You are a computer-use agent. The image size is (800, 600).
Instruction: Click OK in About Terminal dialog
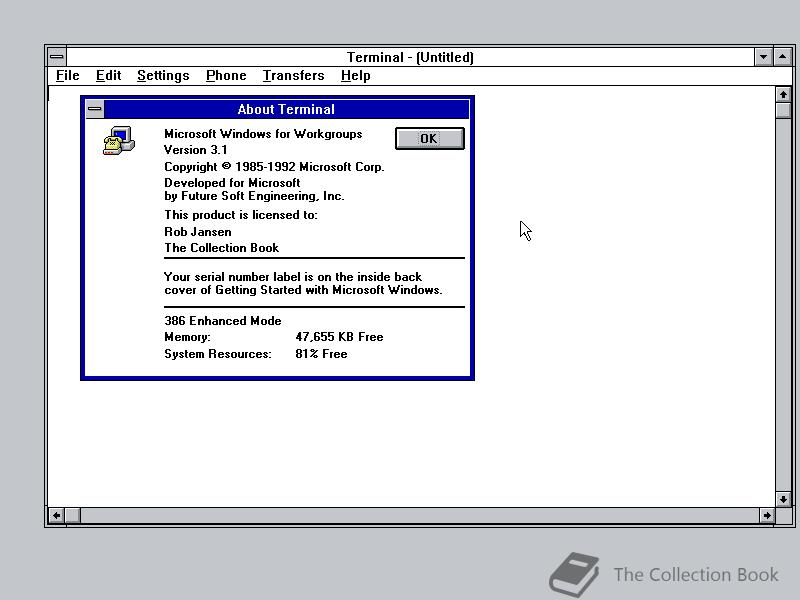[x=430, y=138]
